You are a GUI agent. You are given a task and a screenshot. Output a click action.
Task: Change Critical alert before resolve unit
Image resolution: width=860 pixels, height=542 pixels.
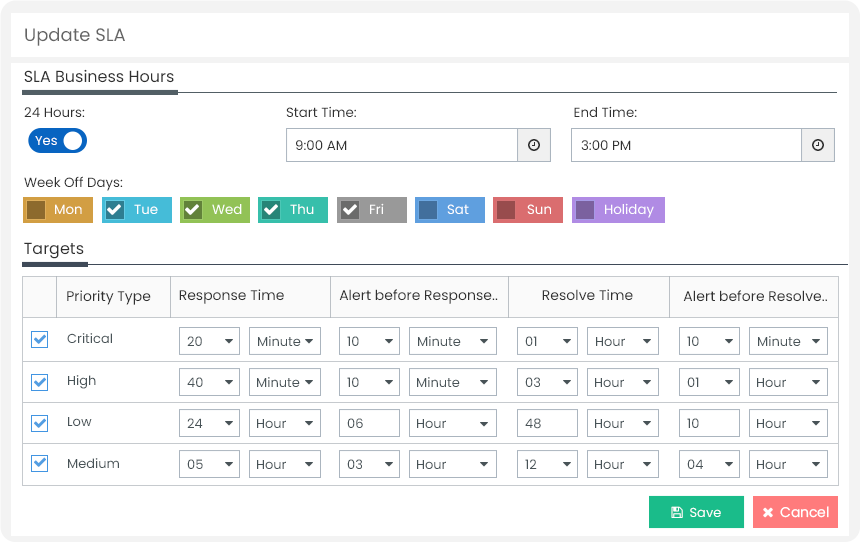(x=788, y=341)
